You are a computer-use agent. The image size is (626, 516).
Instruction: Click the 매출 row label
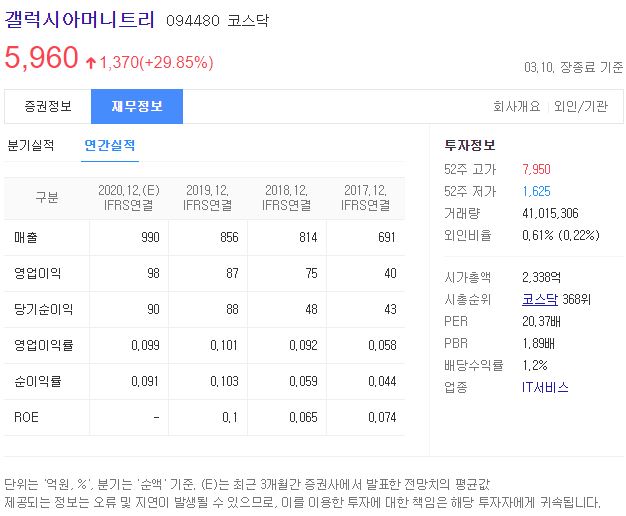click(x=26, y=238)
